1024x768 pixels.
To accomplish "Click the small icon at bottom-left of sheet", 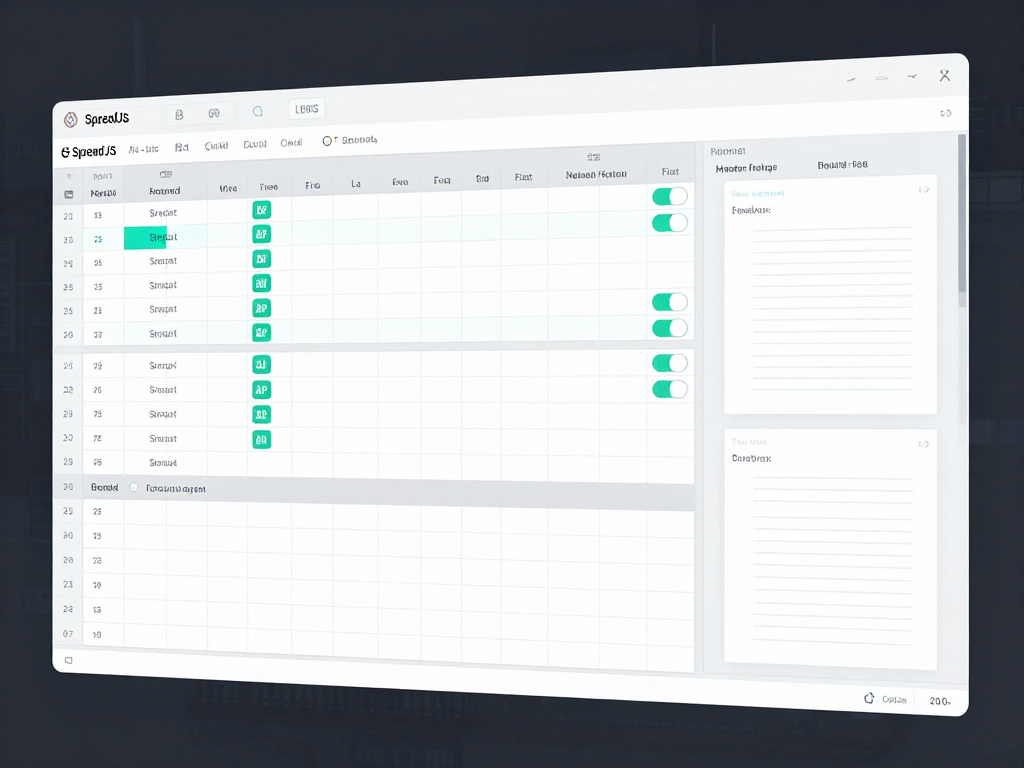I will (x=69, y=661).
